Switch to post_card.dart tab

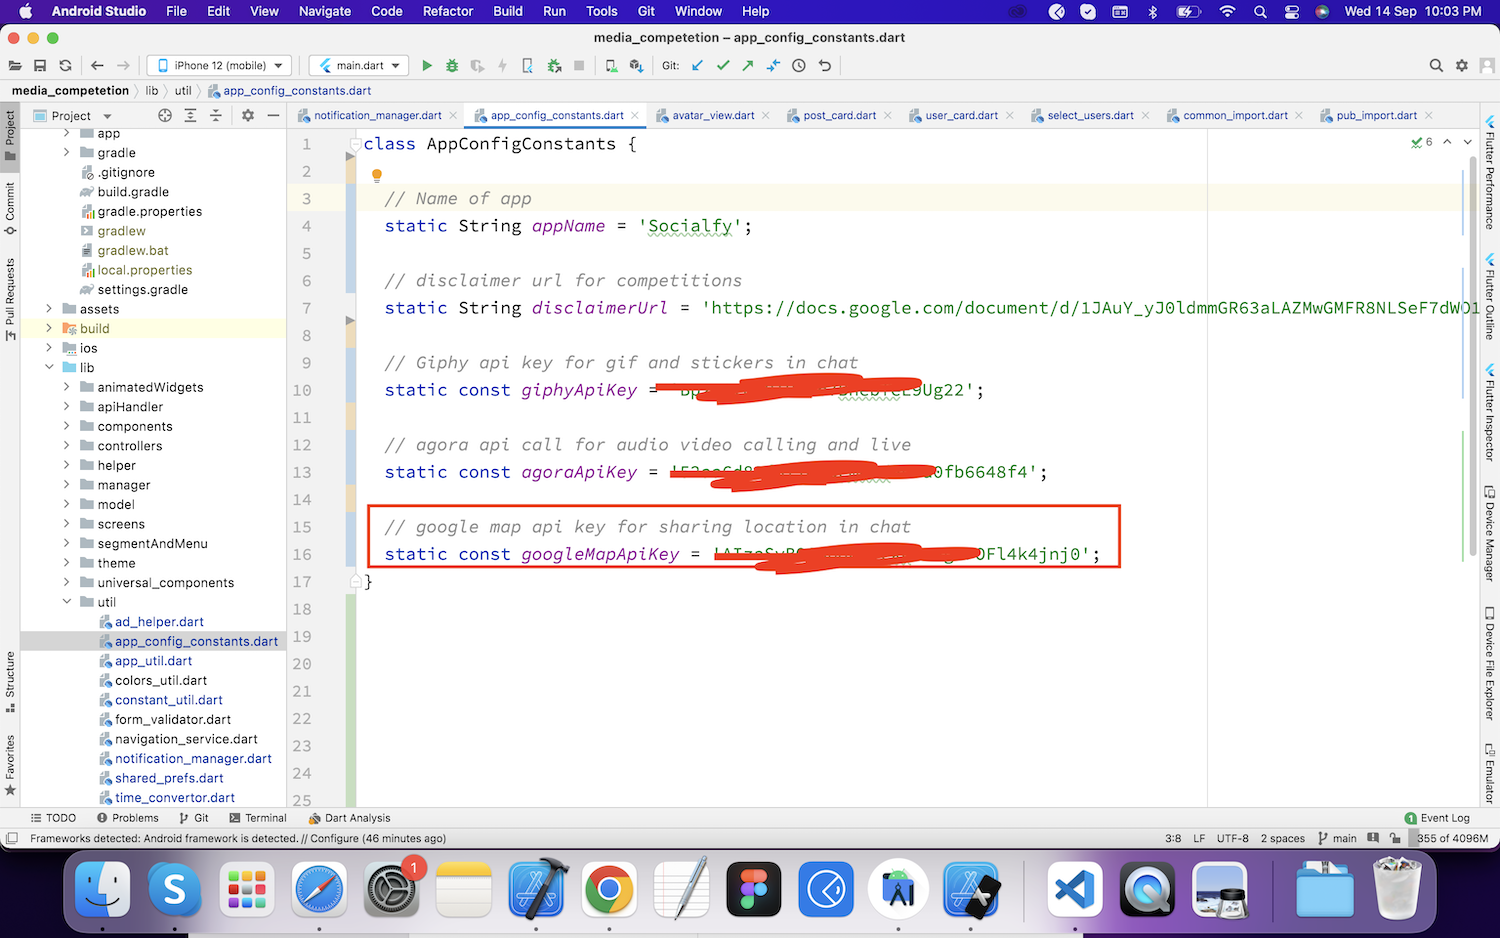point(839,116)
